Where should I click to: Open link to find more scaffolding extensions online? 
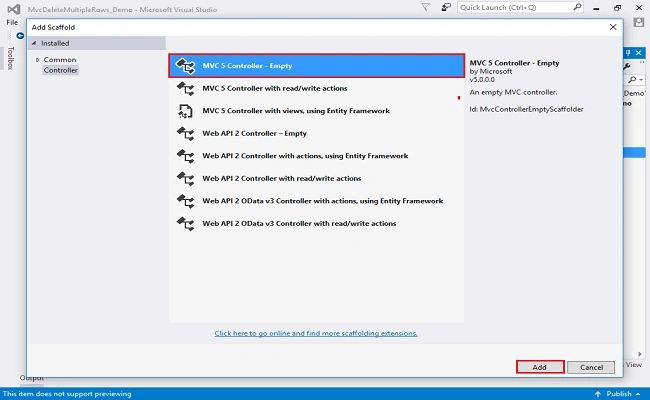click(316, 333)
